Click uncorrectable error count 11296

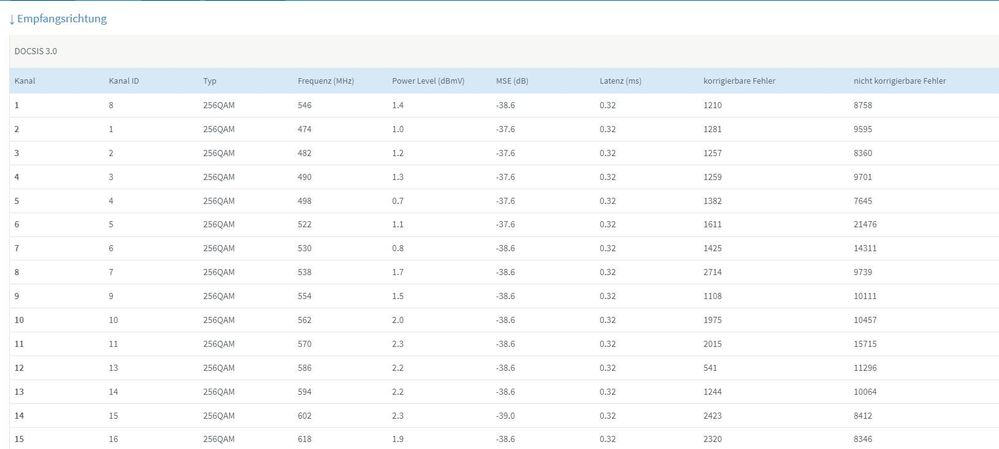865,368
